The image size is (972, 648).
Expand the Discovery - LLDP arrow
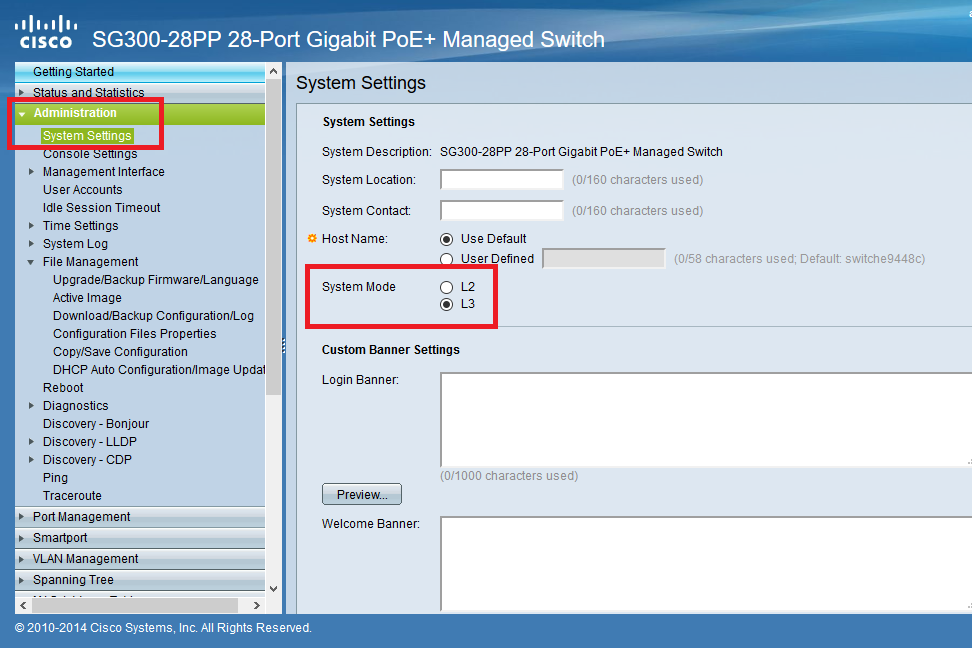tap(32, 442)
